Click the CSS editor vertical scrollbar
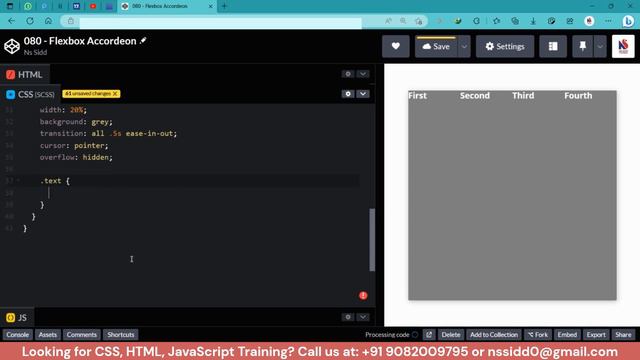This screenshot has height=360, width=640. (372, 240)
